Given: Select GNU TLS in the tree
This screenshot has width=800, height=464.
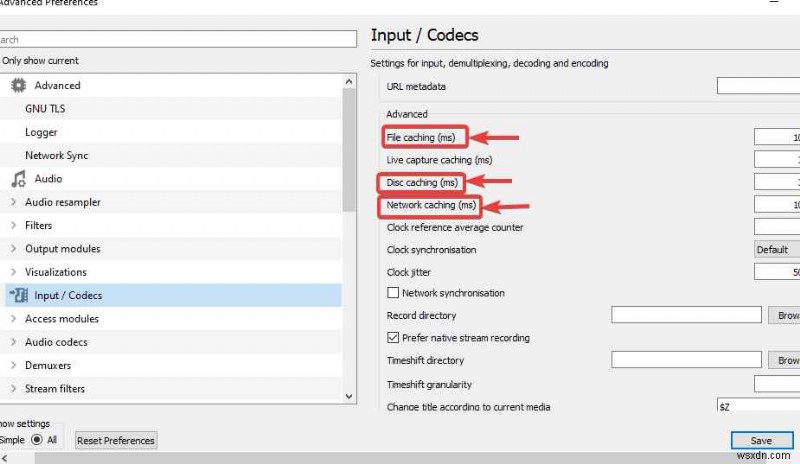Looking at the screenshot, I should point(45,109).
